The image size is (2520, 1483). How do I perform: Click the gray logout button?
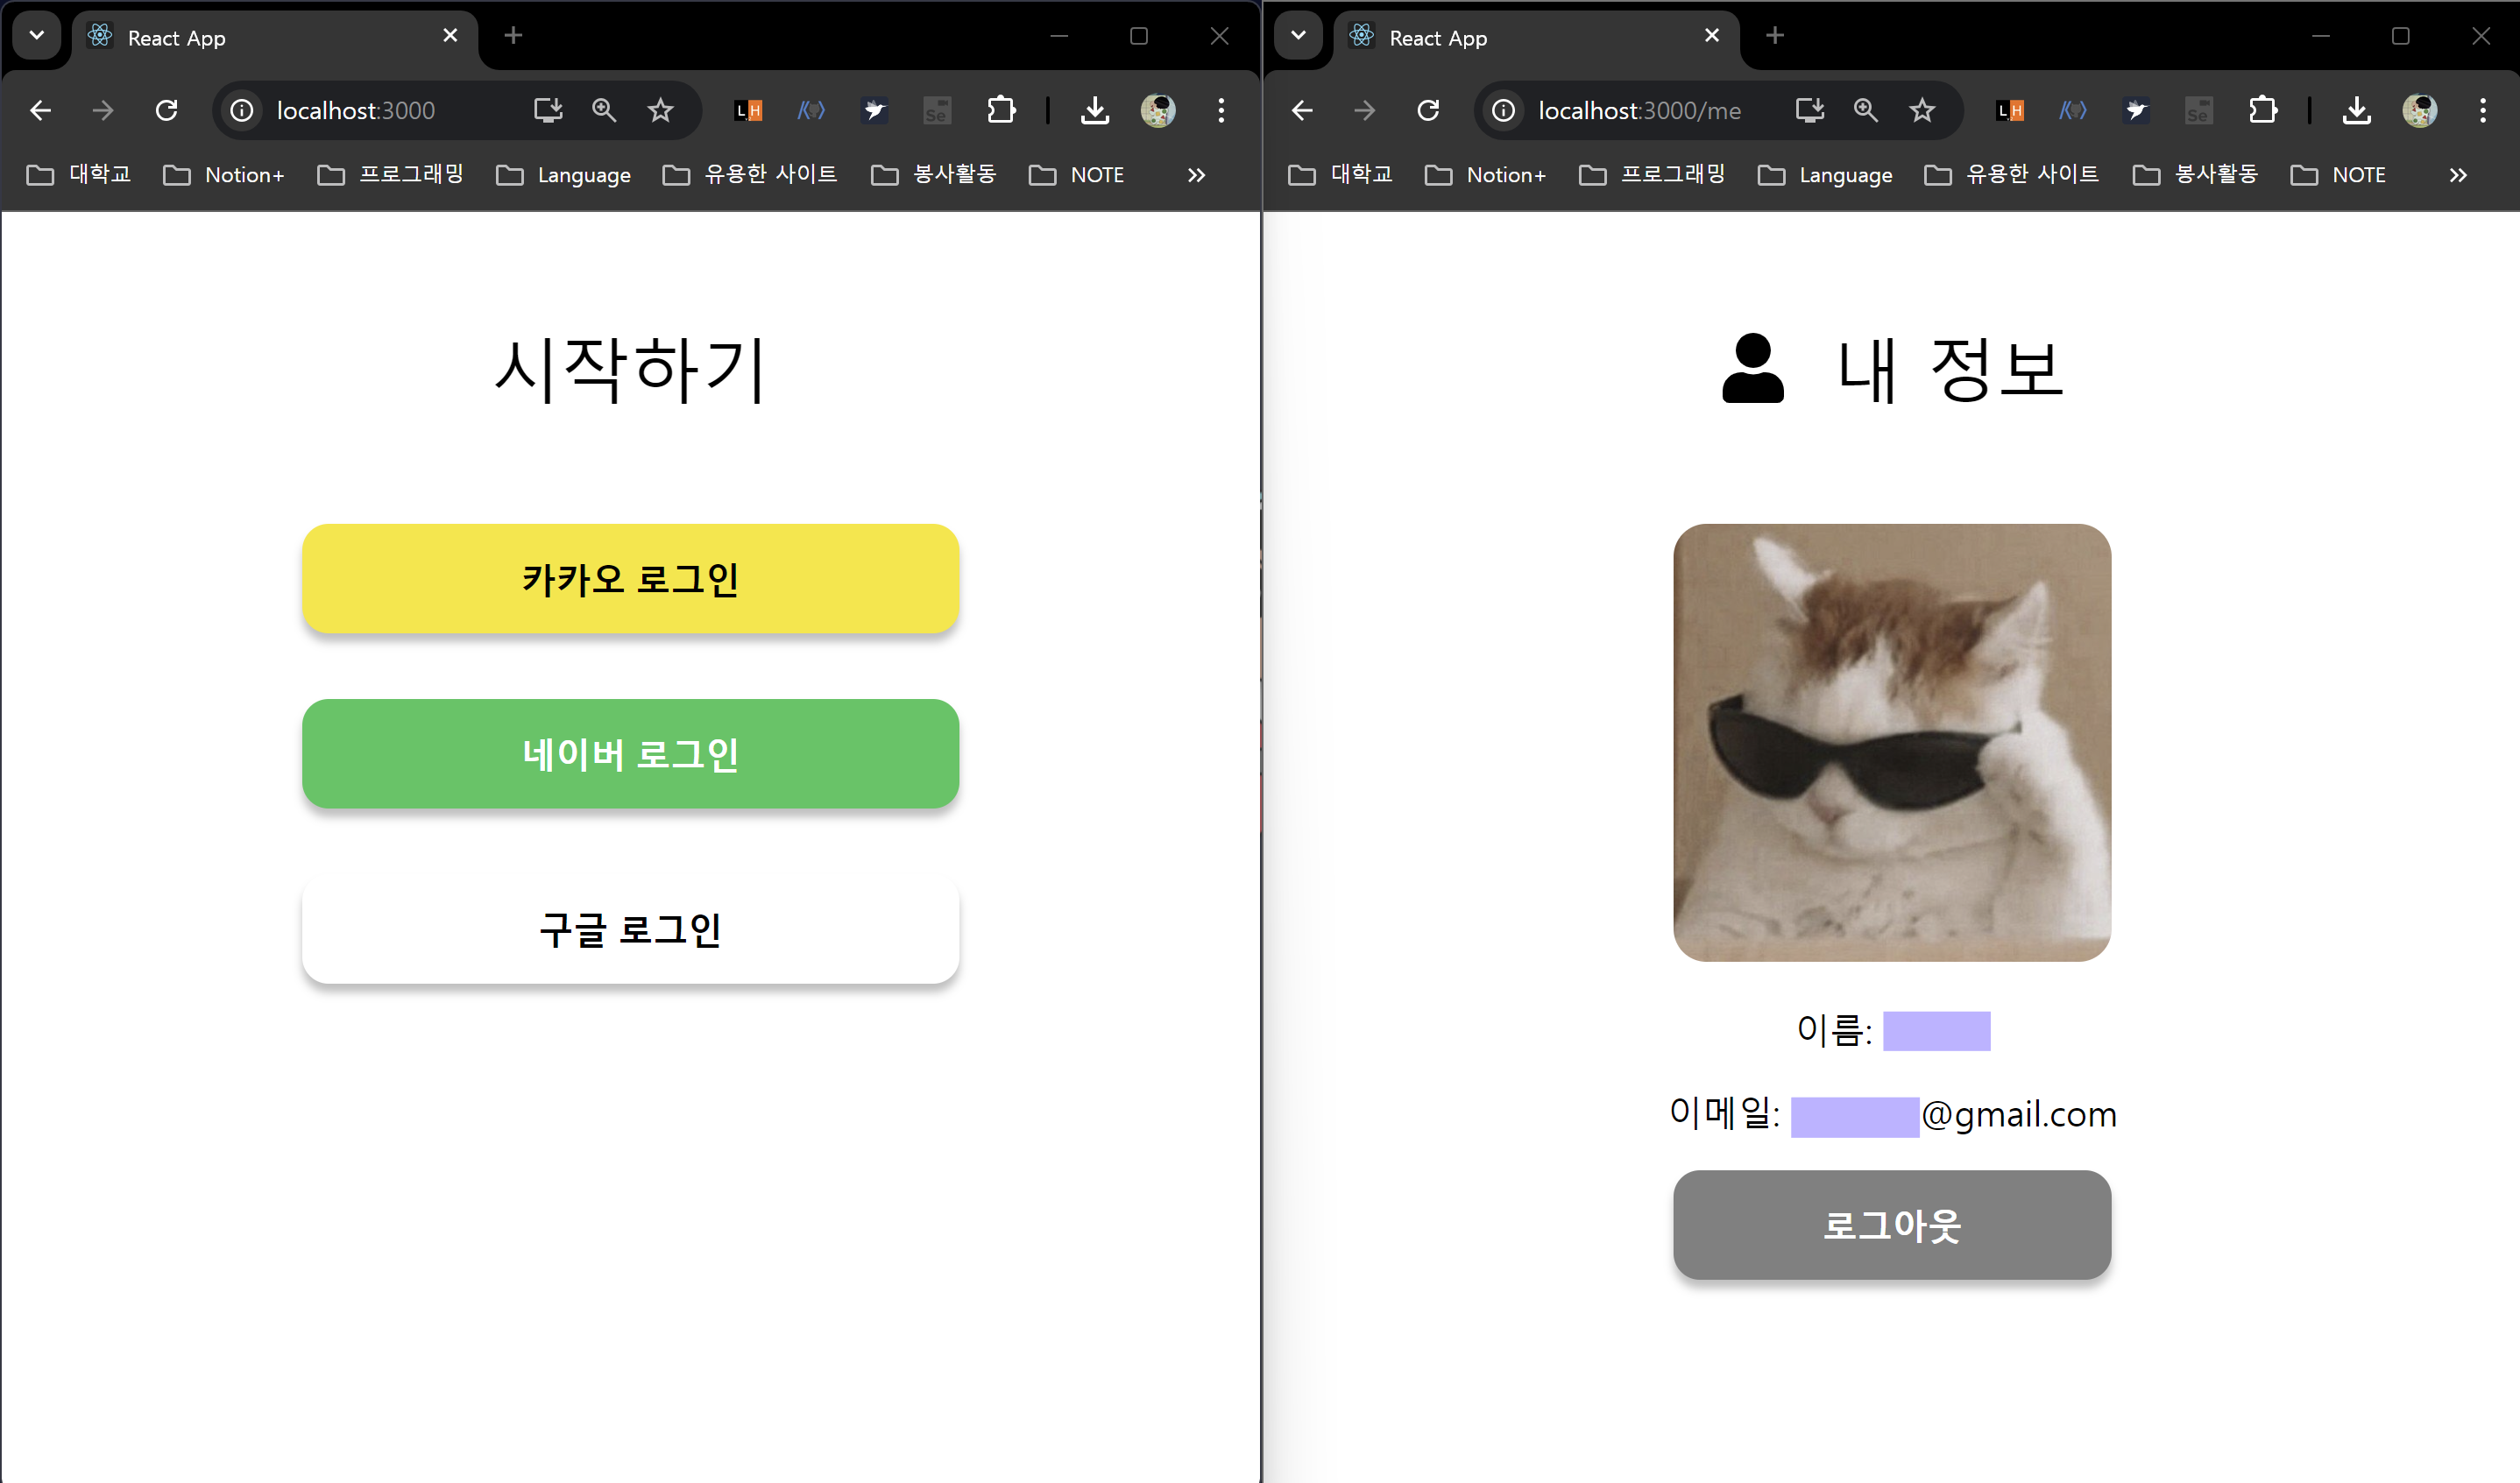click(x=1891, y=1224)
